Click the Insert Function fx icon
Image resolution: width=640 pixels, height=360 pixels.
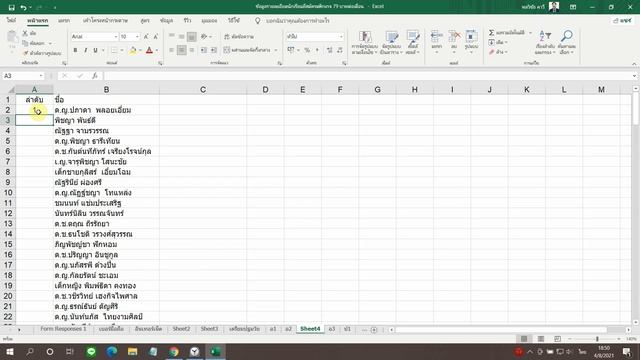pos(95,76)
